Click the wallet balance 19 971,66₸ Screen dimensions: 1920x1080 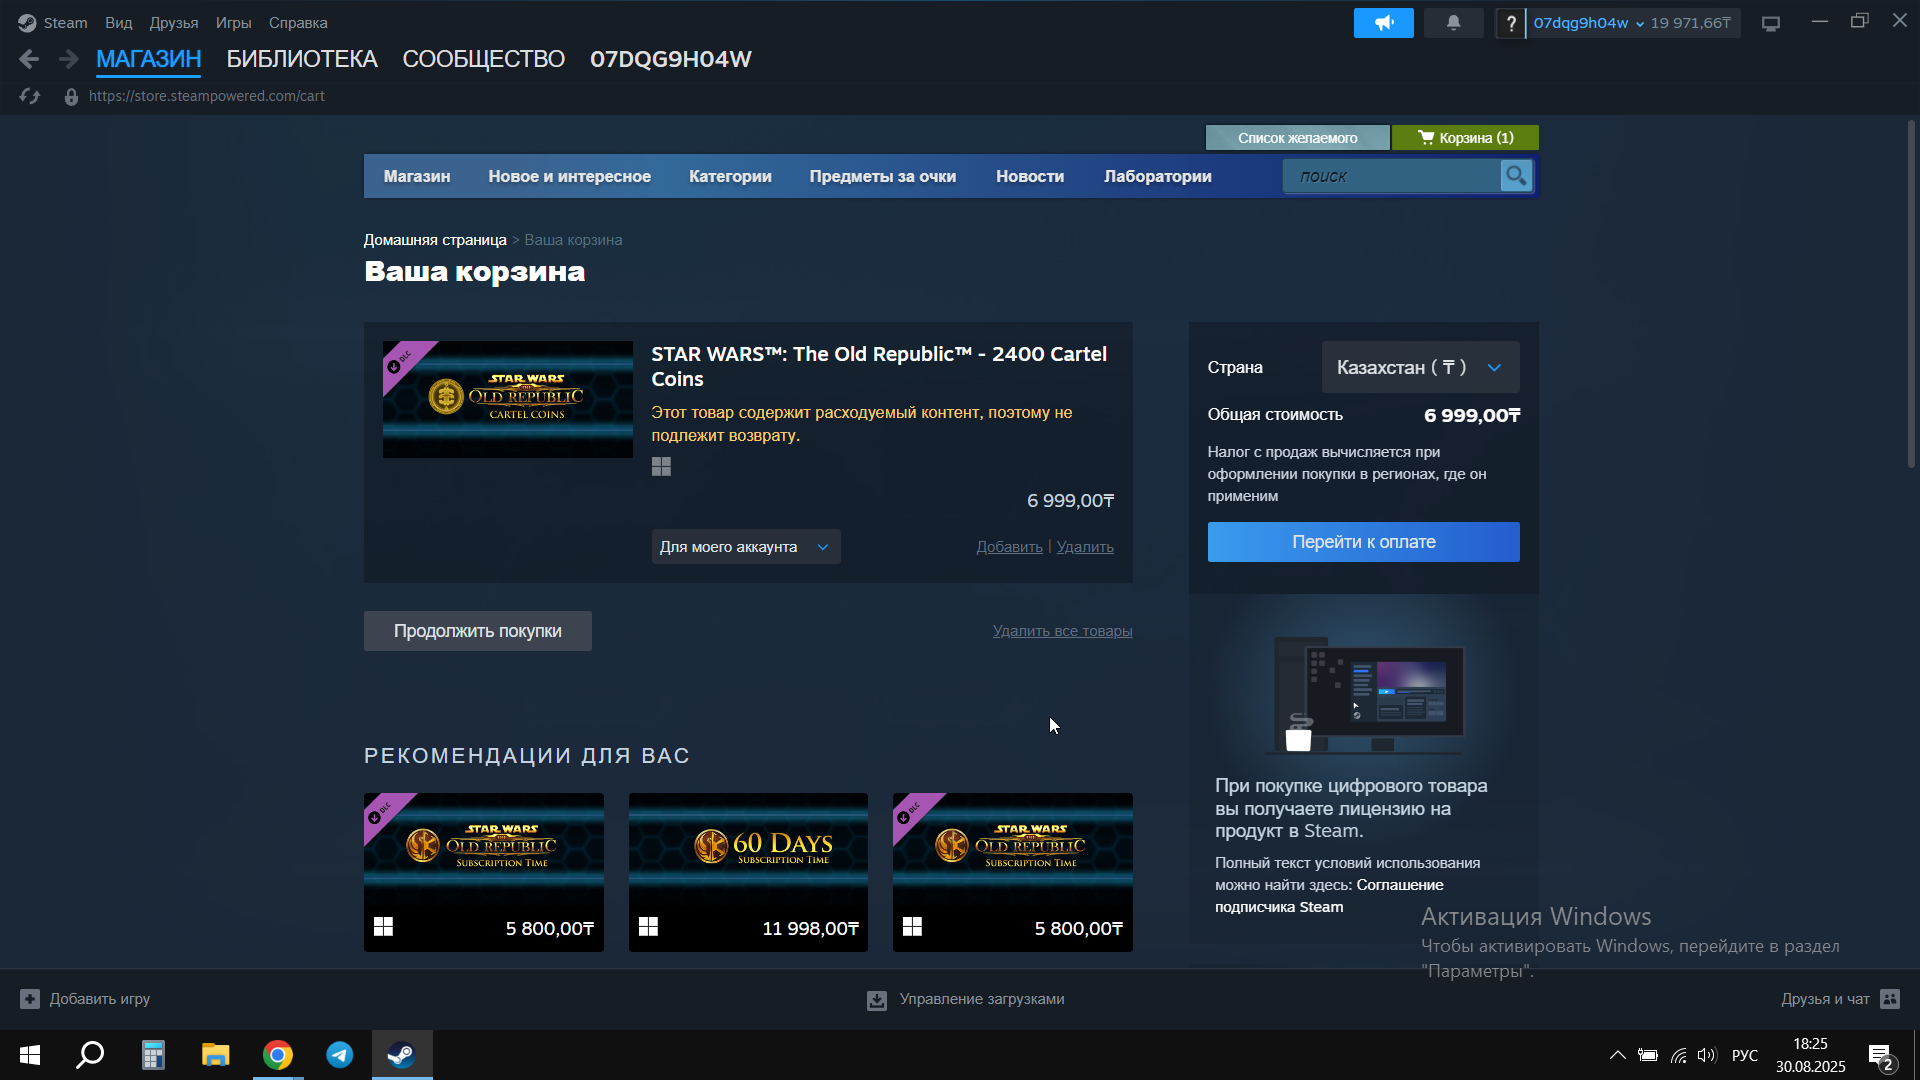click(x=1690, y=23)
